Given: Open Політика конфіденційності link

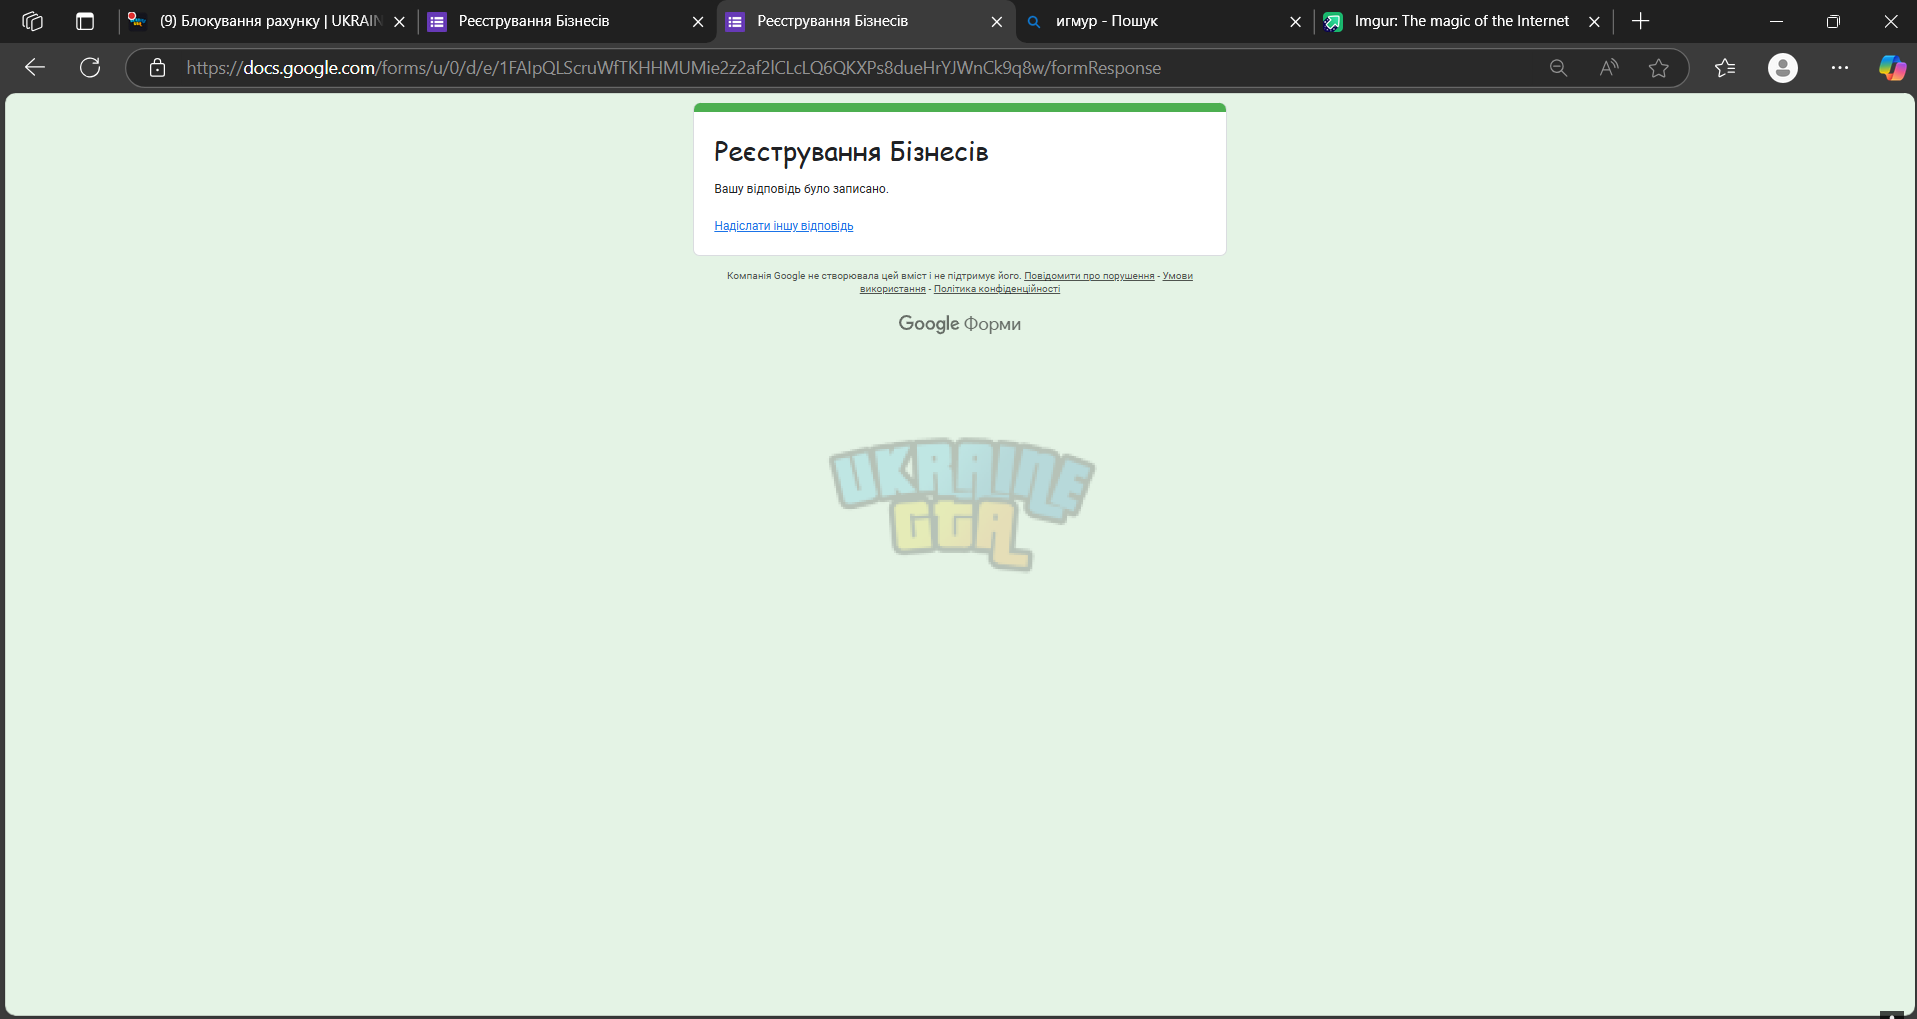Looking at the screenshot, I should [x=997, y=289].
